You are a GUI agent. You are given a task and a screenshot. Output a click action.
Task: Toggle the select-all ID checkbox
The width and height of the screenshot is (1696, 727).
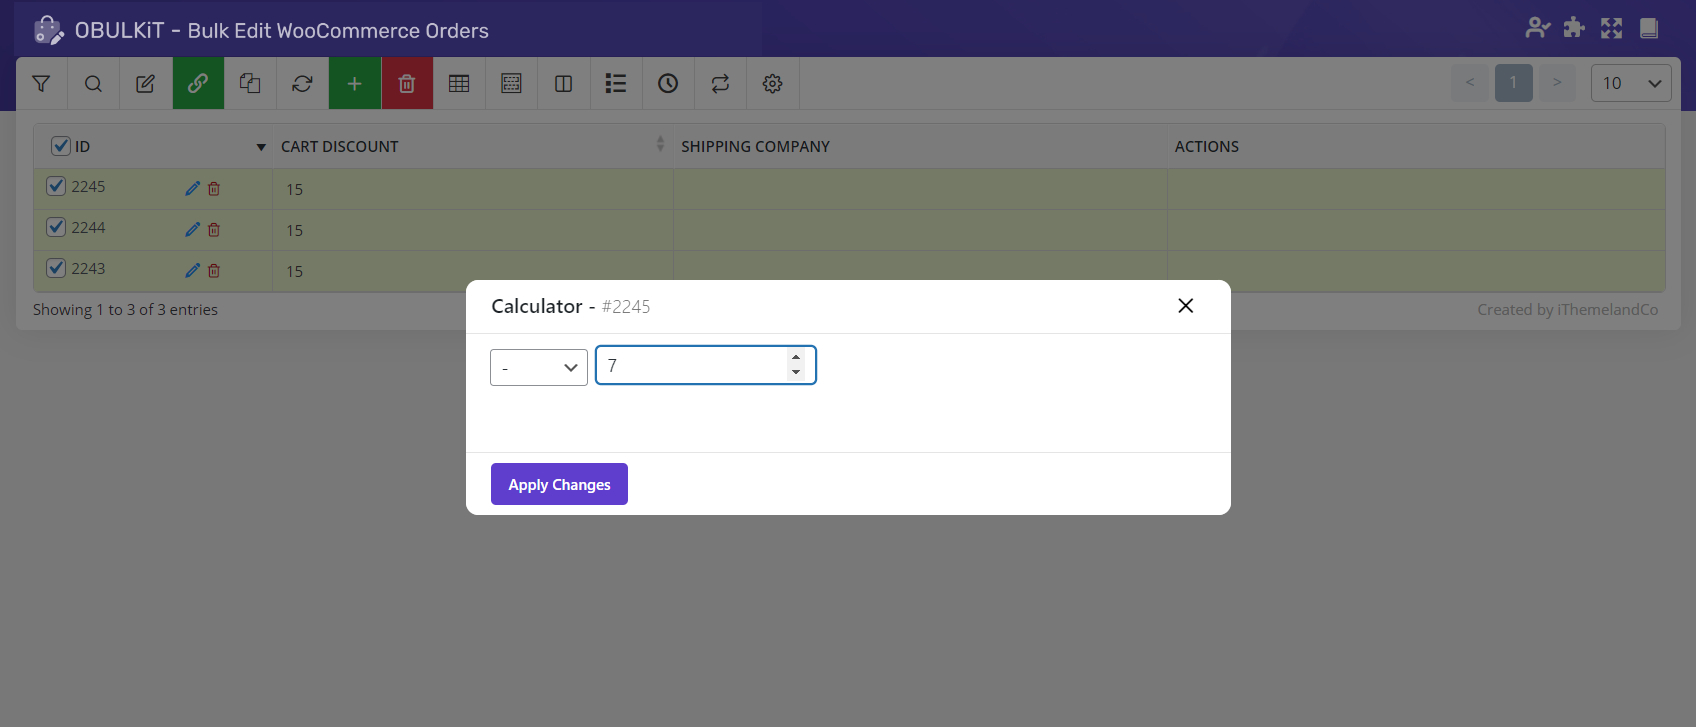61,146
